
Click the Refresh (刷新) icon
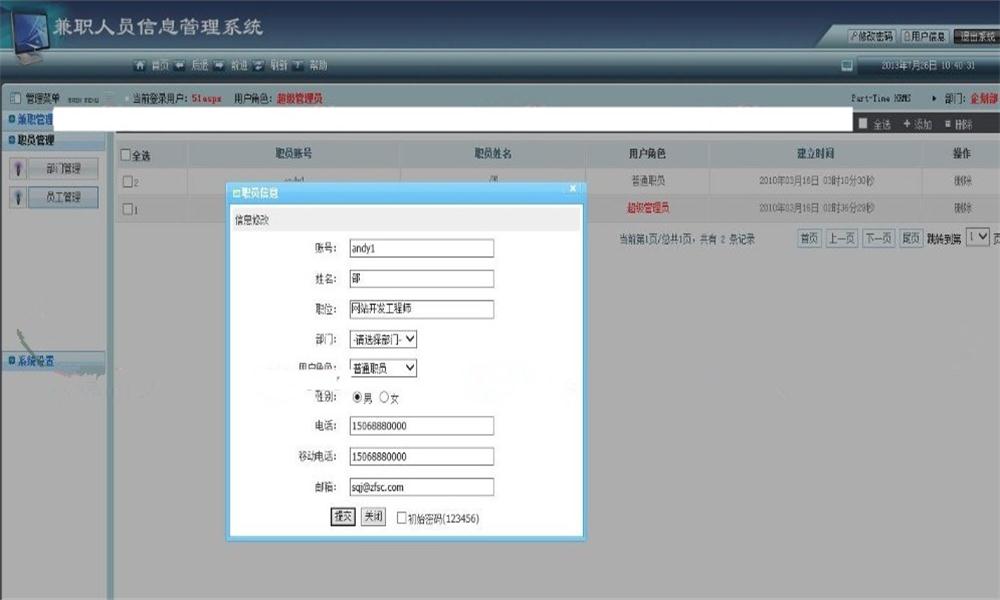(x=259, y=66)
